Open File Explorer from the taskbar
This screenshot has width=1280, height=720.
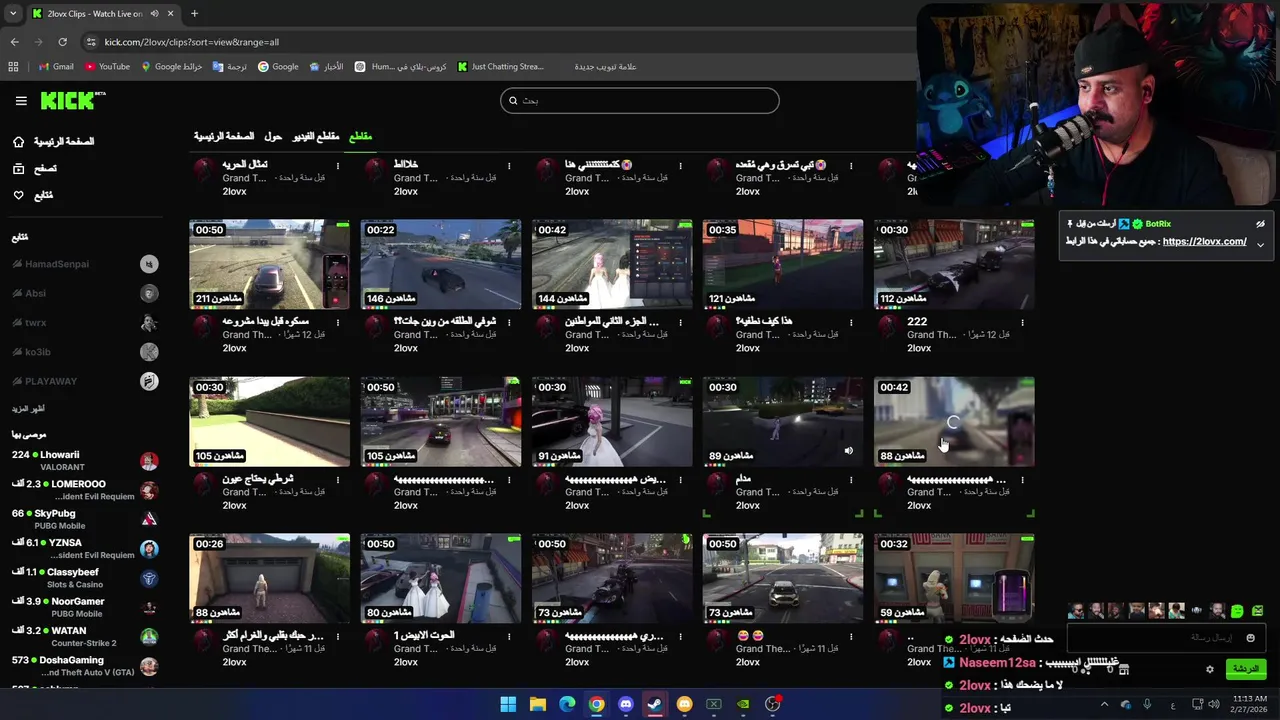tap(537, 704)
